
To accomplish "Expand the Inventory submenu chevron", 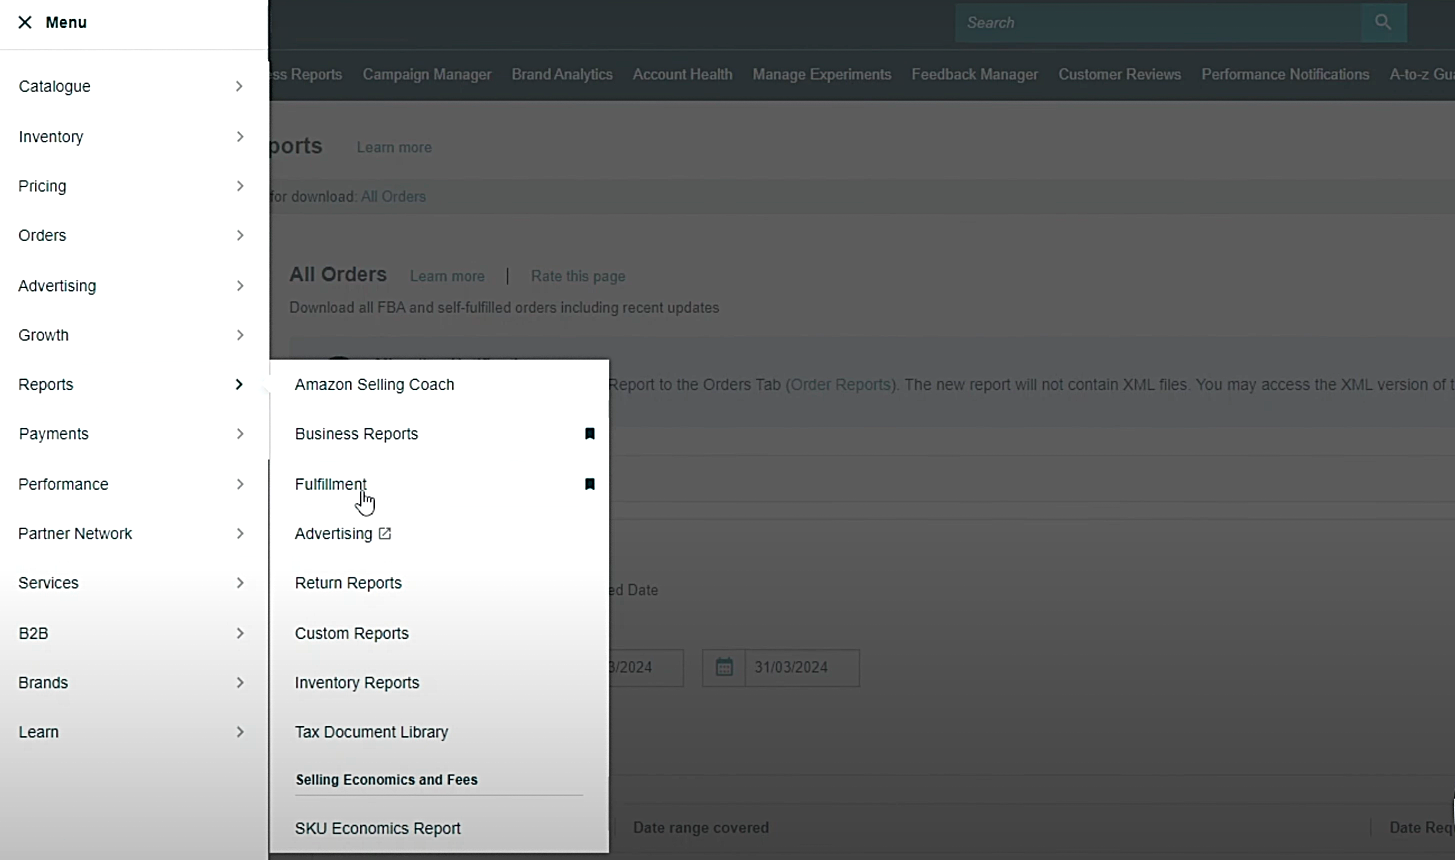I will tap(239, 136).
